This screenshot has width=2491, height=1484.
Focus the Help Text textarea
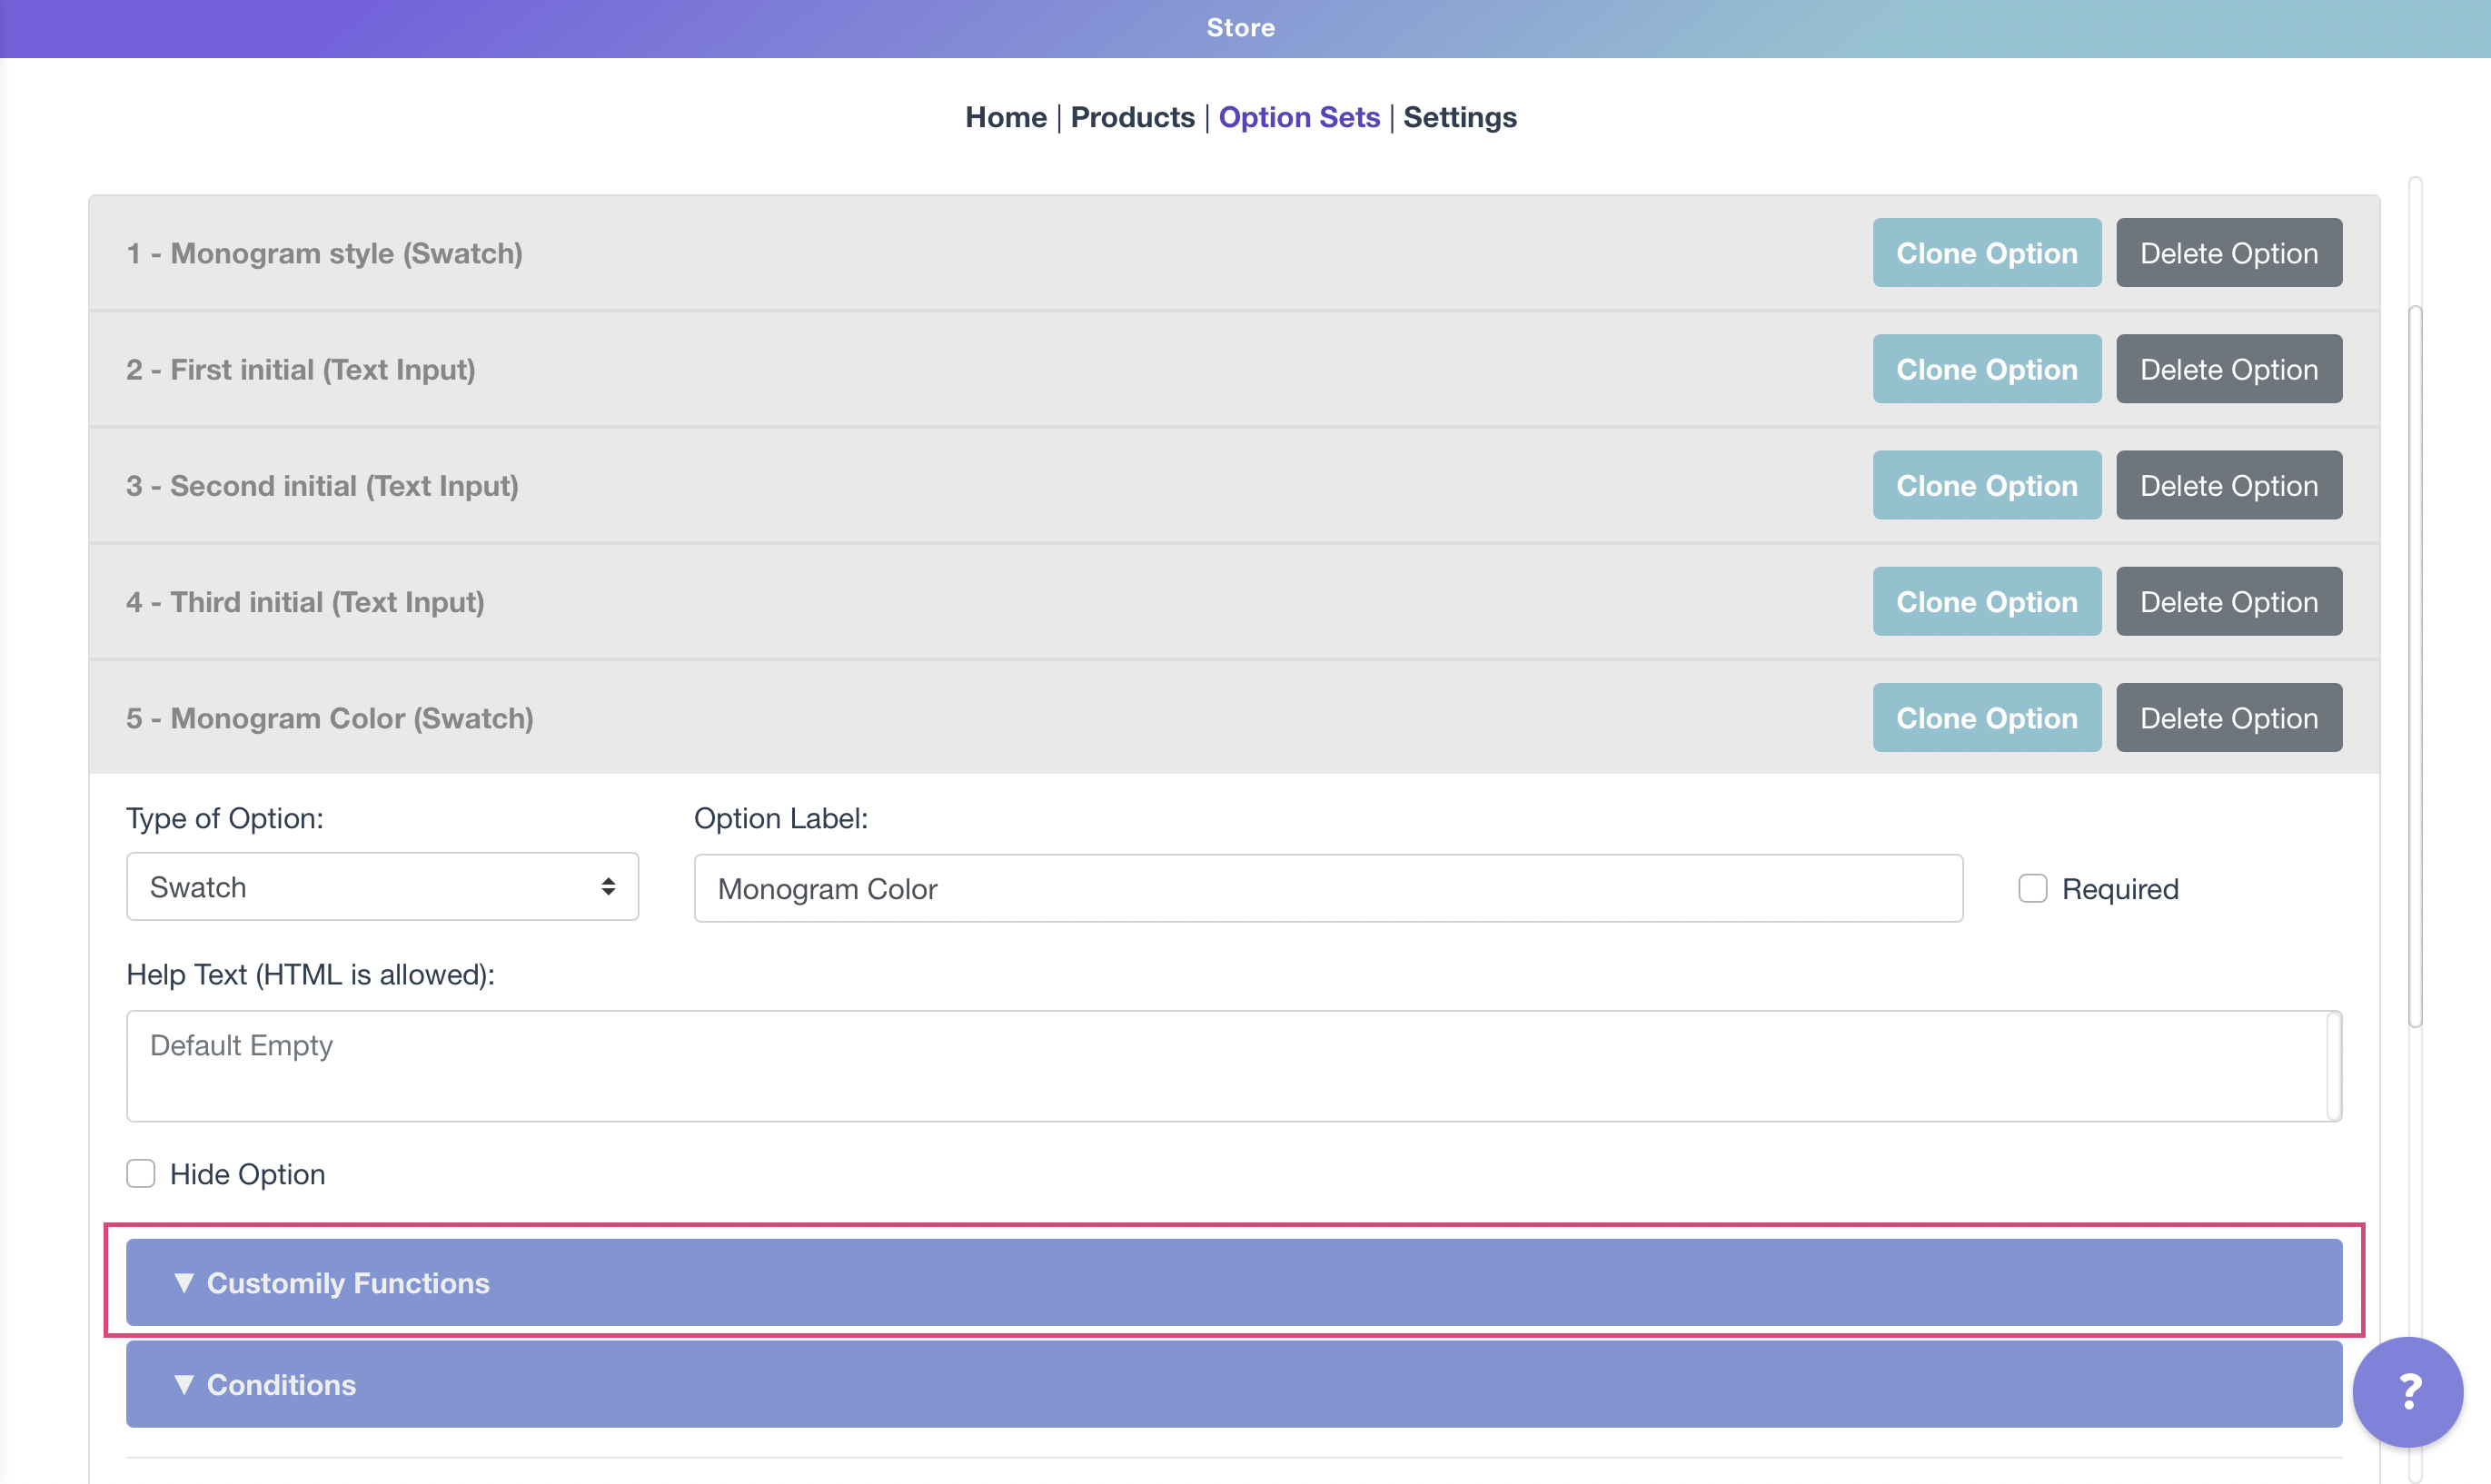(1232, 1066)
